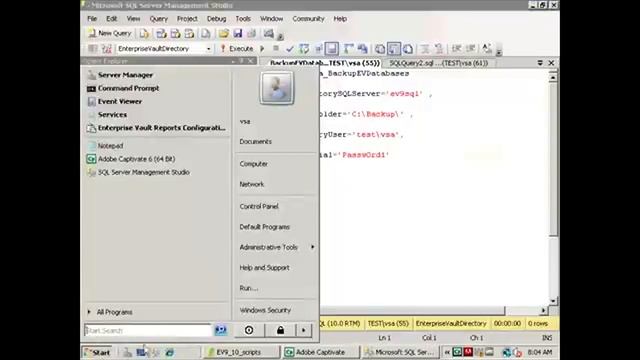Open the shutdown options arrow
Screen dimensions: 640x360
click(304, 330)
